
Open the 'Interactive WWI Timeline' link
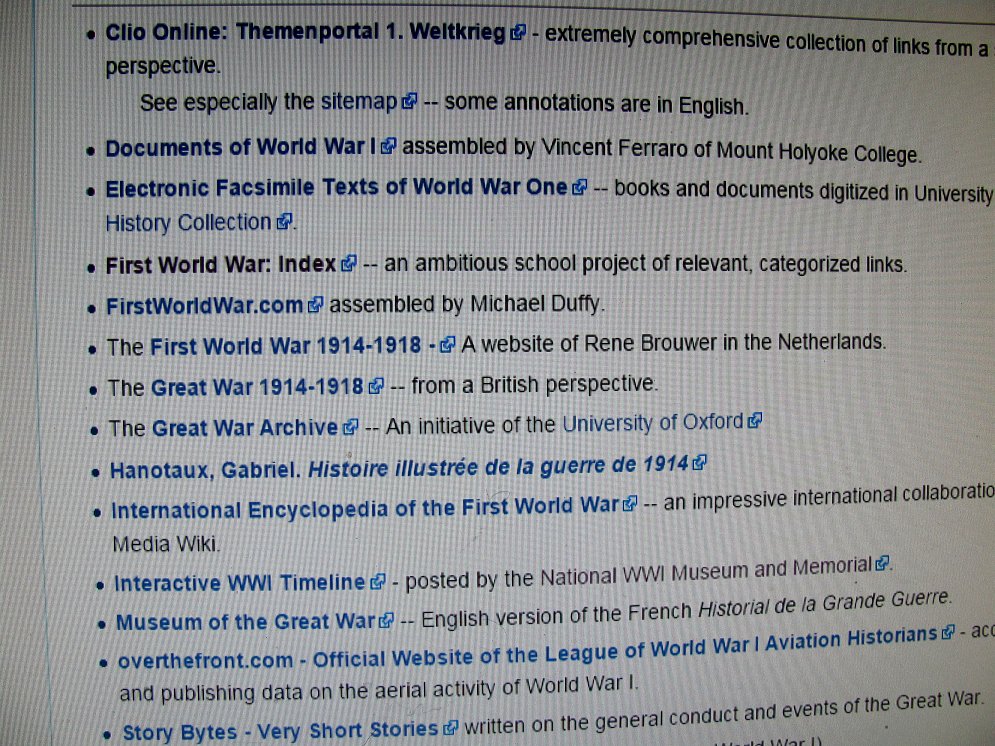click(x=239, y=583)
